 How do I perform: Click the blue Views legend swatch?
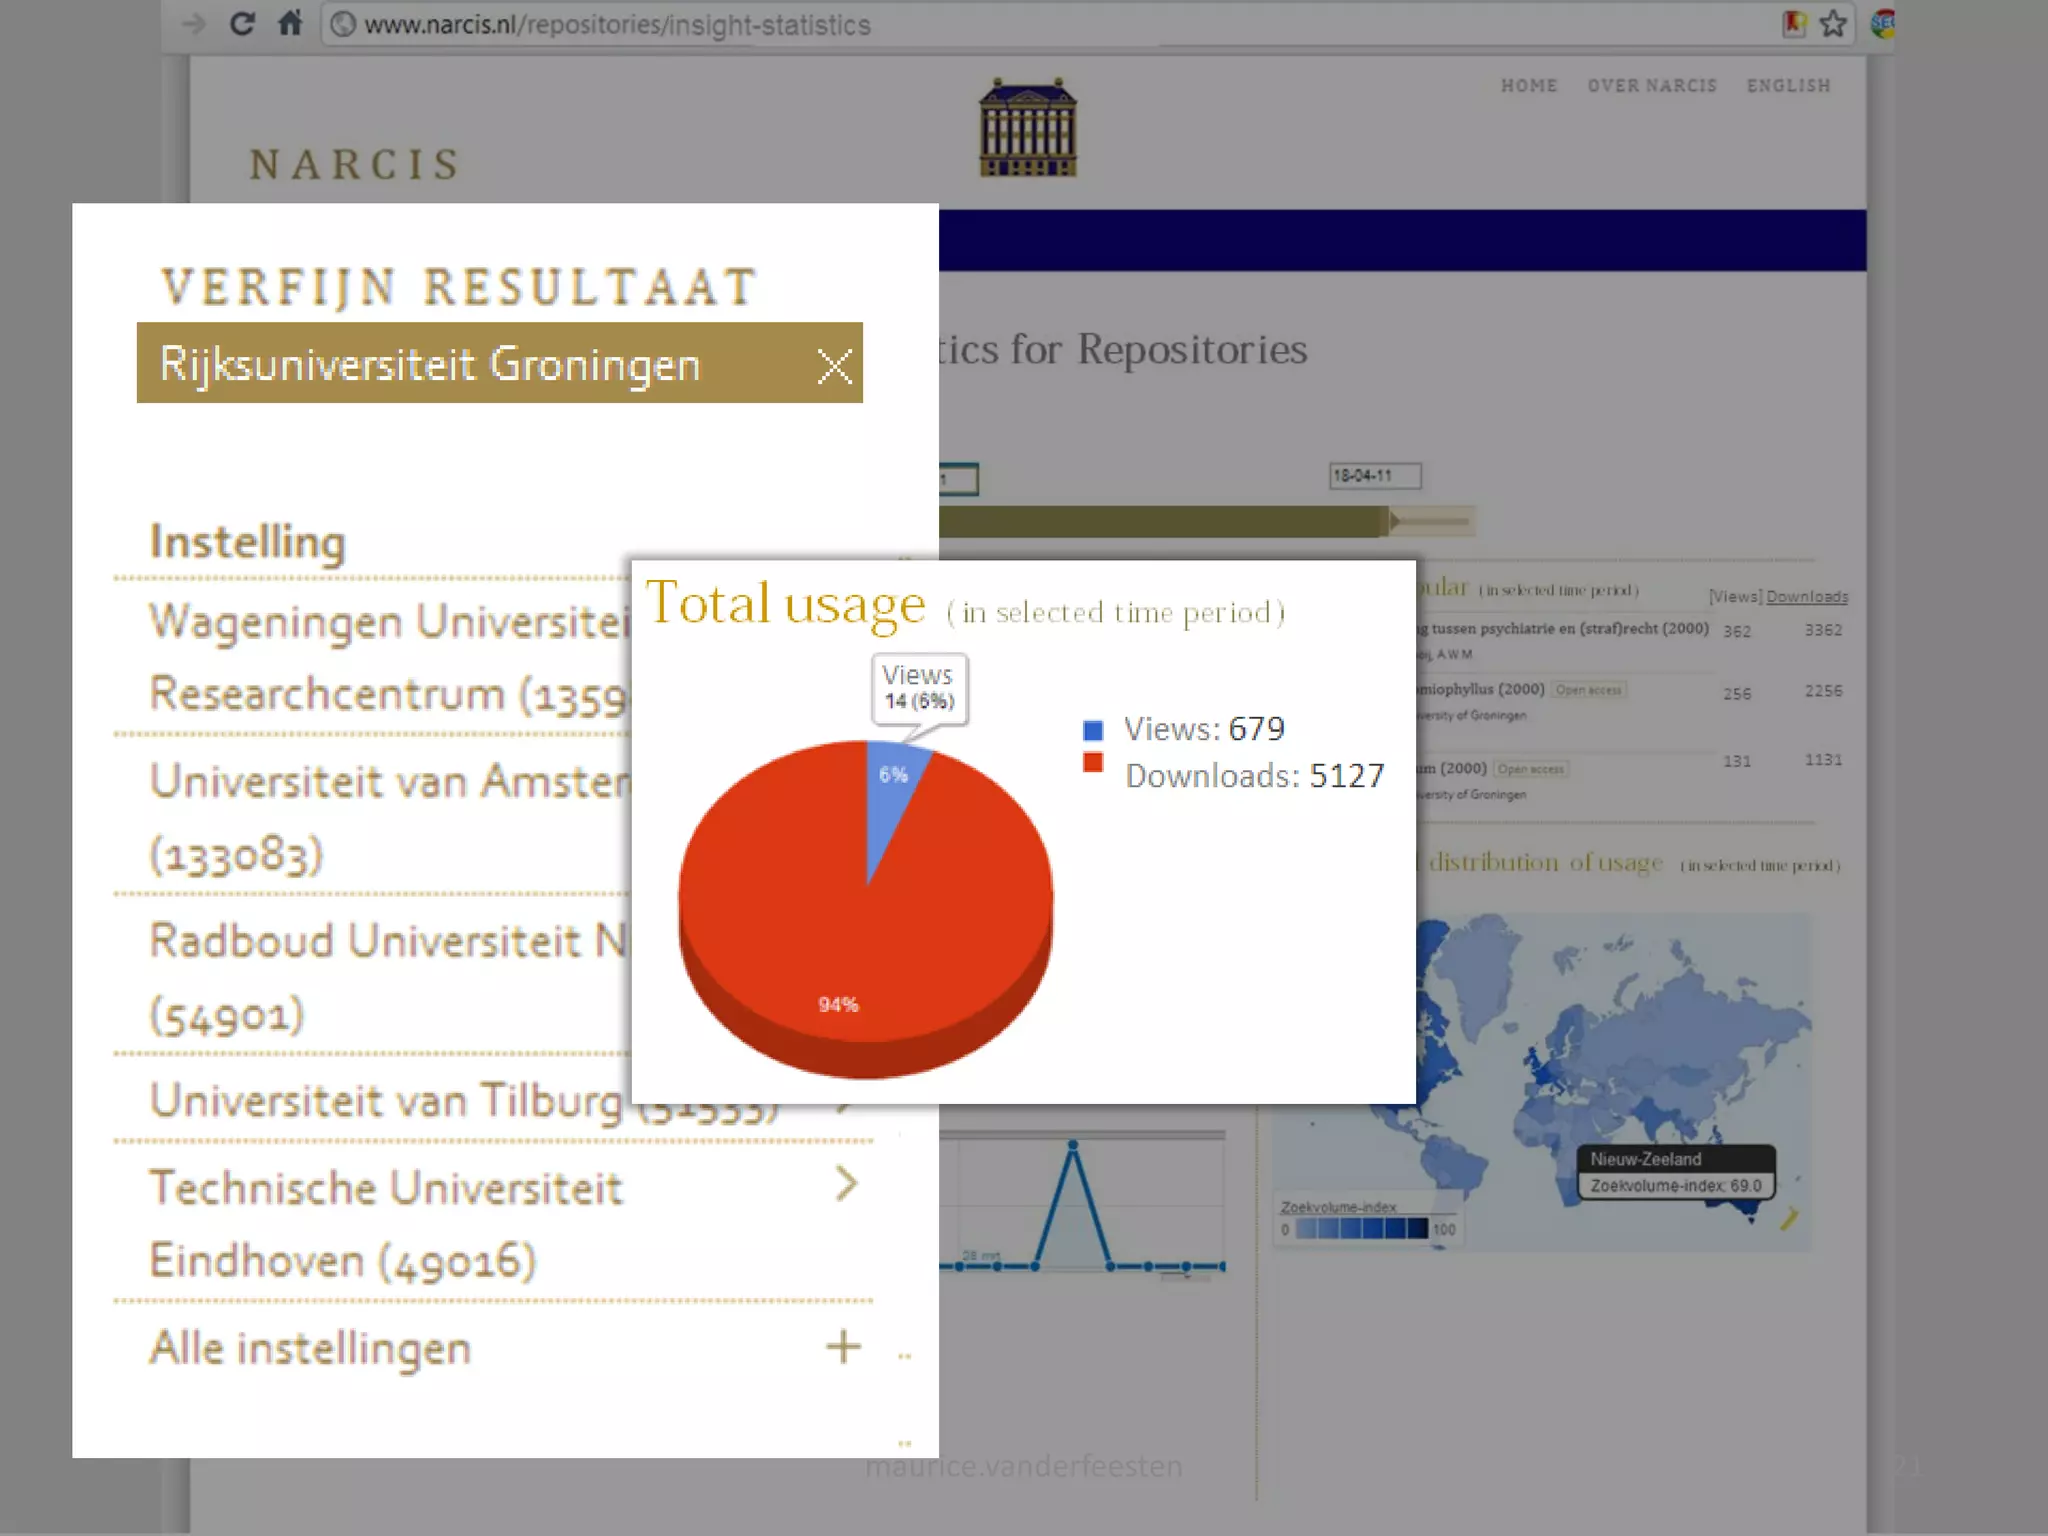(1093, 730)
